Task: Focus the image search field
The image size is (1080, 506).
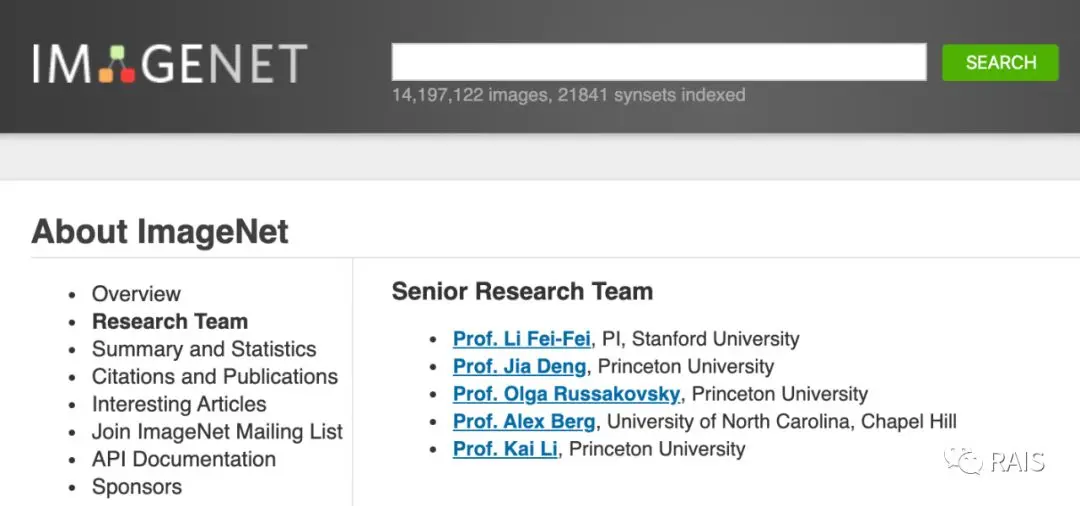Action: 658,62
